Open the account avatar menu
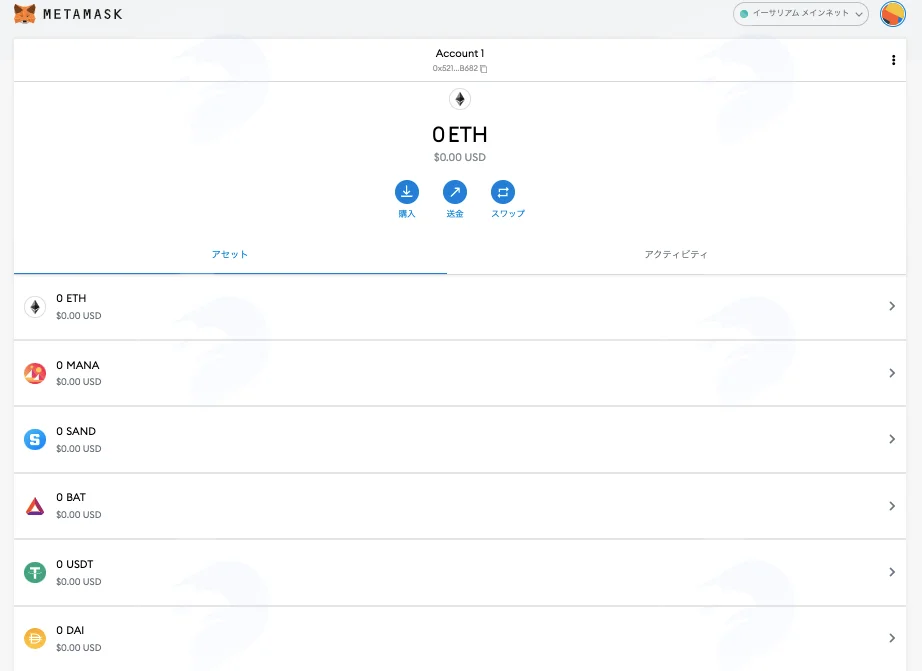This screenshot has width=922, height=671. [x=893, y=14]
